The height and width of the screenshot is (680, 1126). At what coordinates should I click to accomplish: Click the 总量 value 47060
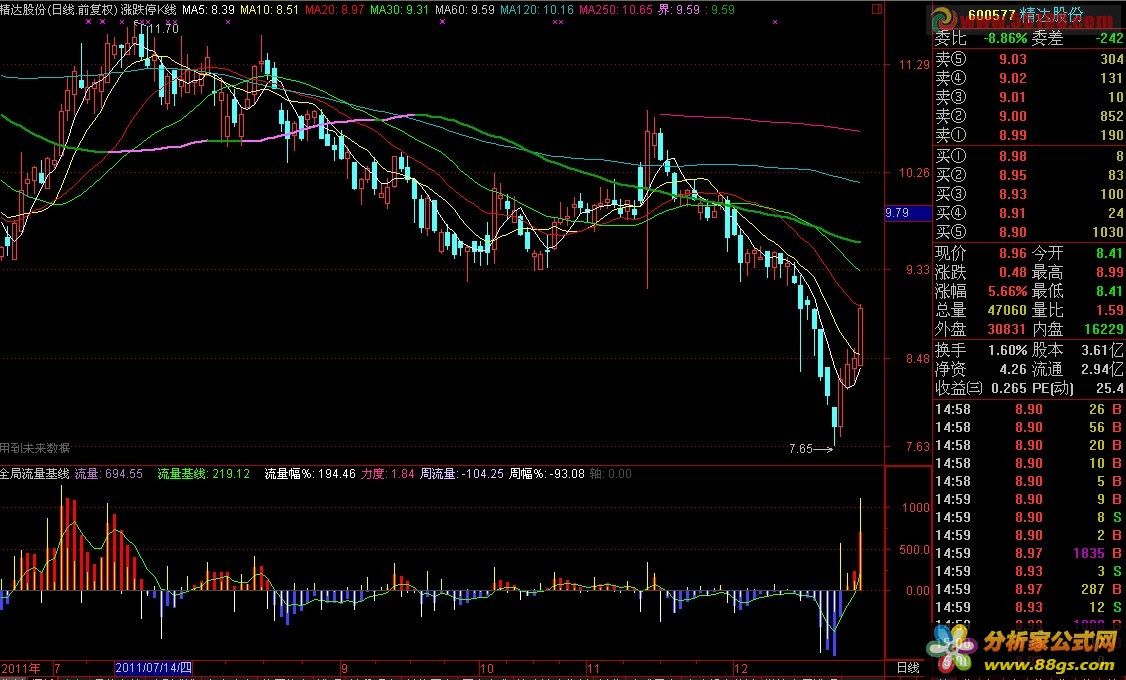click(x=1007, y=310)
